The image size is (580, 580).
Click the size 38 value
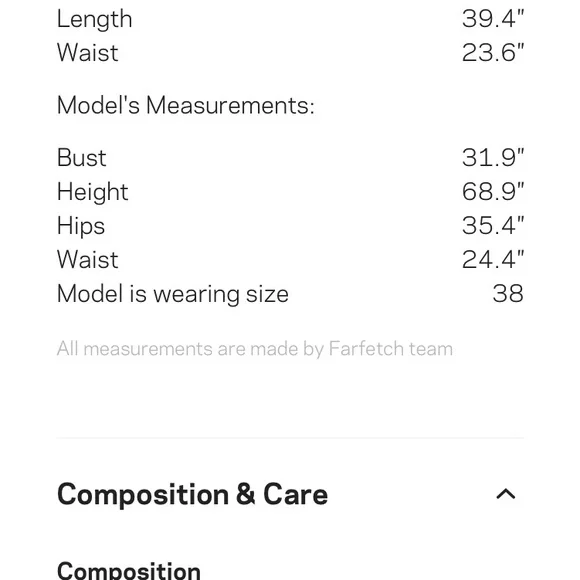(x=508, y=294)
